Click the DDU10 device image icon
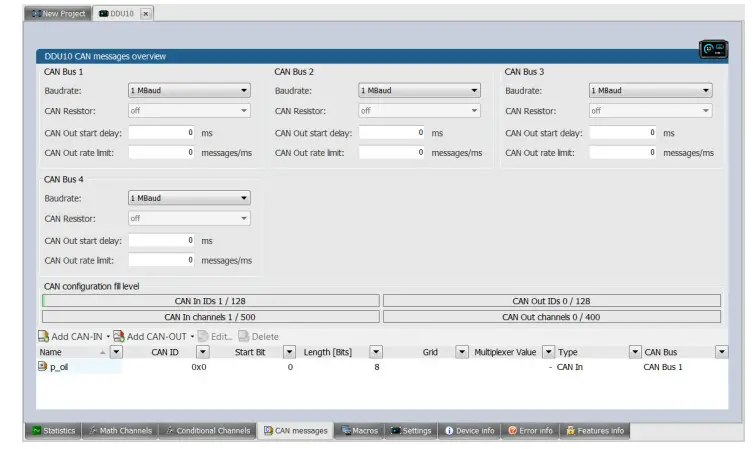Screen dimensions: 753x449 [x=713, y=49]
